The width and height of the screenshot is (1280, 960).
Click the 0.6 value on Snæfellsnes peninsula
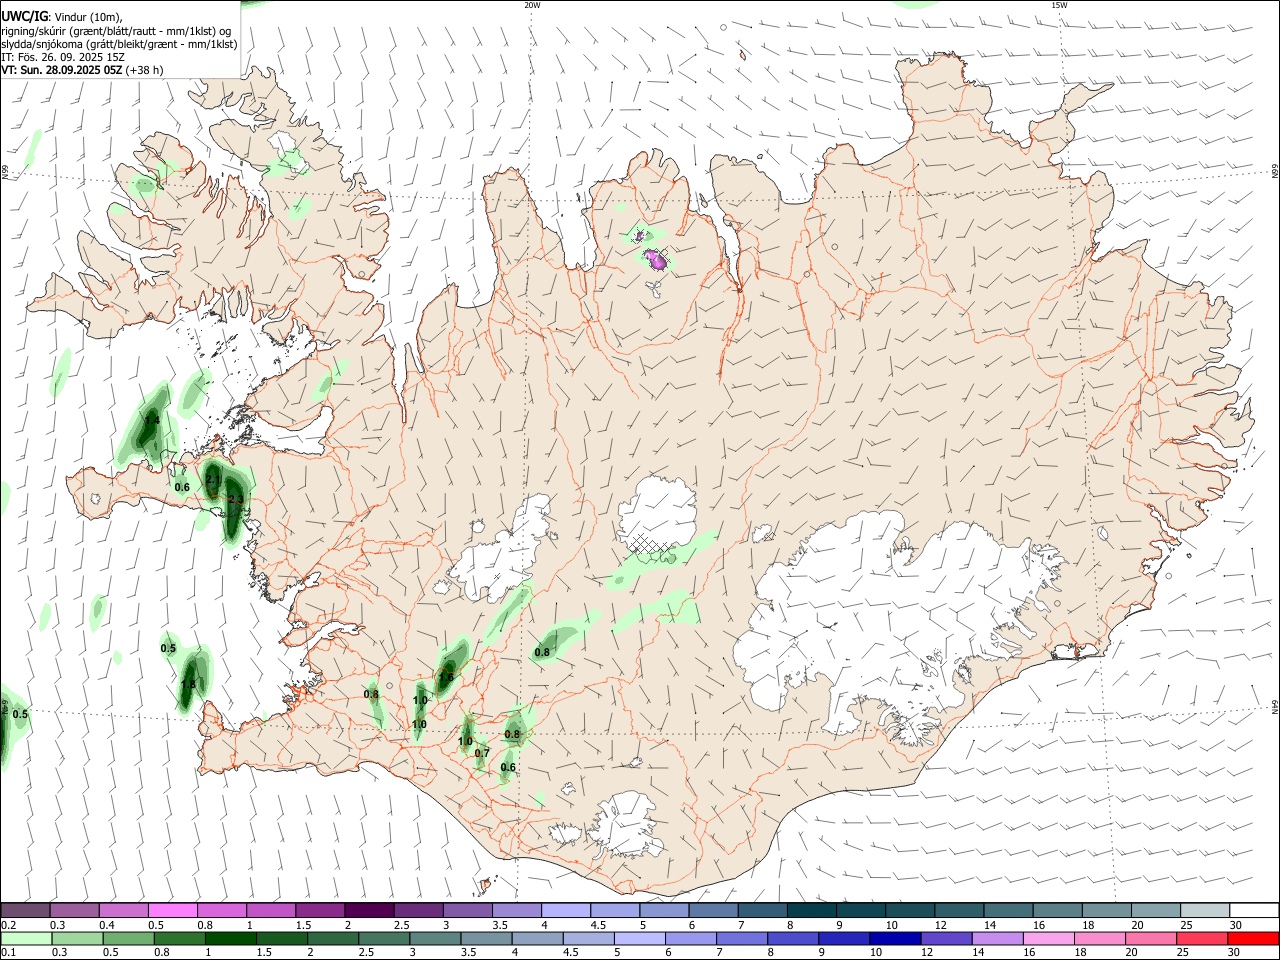(x=182, y=487)
